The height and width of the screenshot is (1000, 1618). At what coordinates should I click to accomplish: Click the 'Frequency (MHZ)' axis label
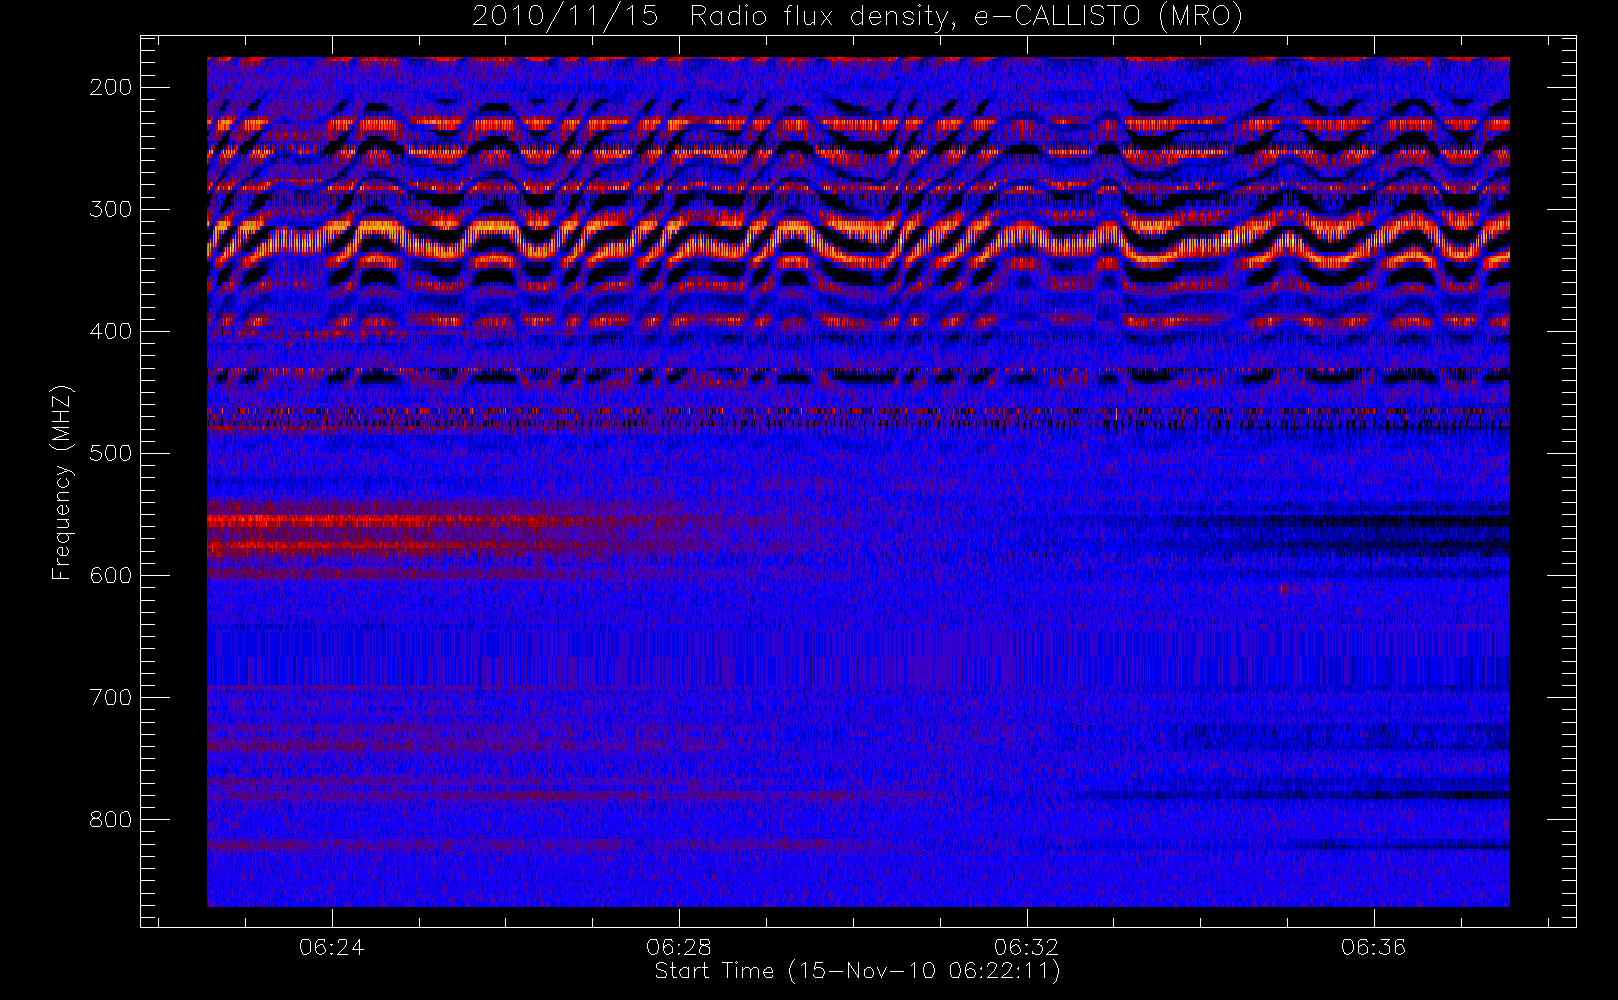(62, 482)
